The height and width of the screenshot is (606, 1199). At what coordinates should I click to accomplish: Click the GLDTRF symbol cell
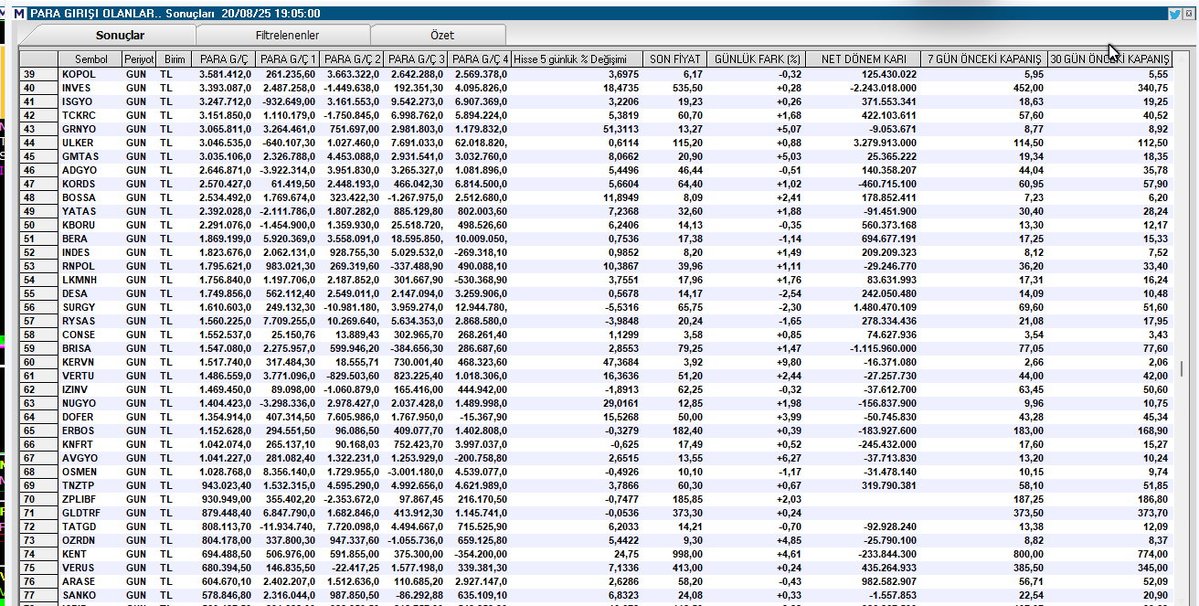point(90,513)
